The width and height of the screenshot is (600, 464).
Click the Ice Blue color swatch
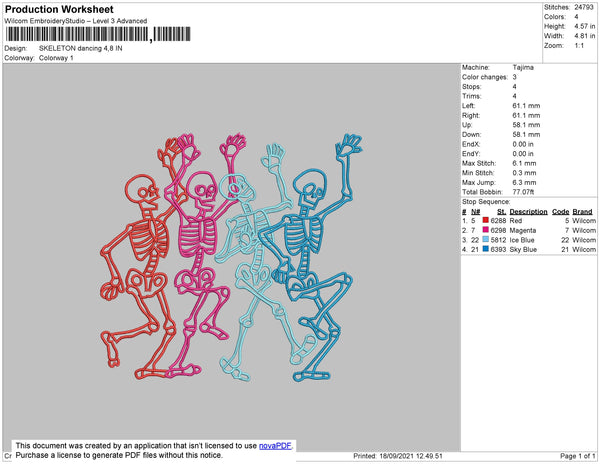tap(485, 240)
